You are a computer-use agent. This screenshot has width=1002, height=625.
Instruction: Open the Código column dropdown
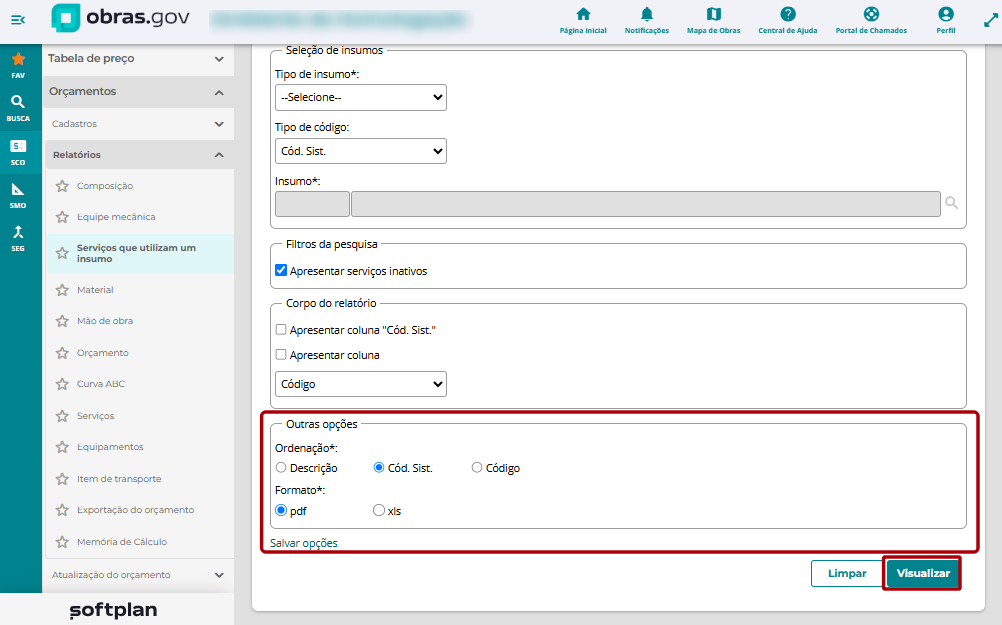360,384
